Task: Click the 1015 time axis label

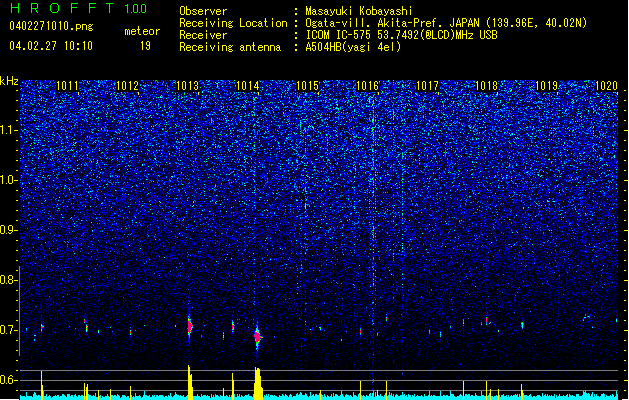Action: click(307, 86)
